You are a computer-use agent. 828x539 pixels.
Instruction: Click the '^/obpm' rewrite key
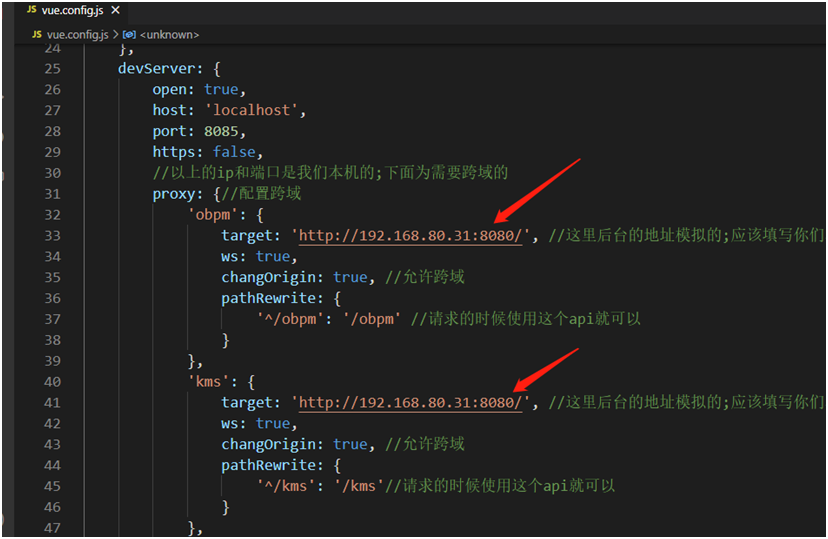290,319
